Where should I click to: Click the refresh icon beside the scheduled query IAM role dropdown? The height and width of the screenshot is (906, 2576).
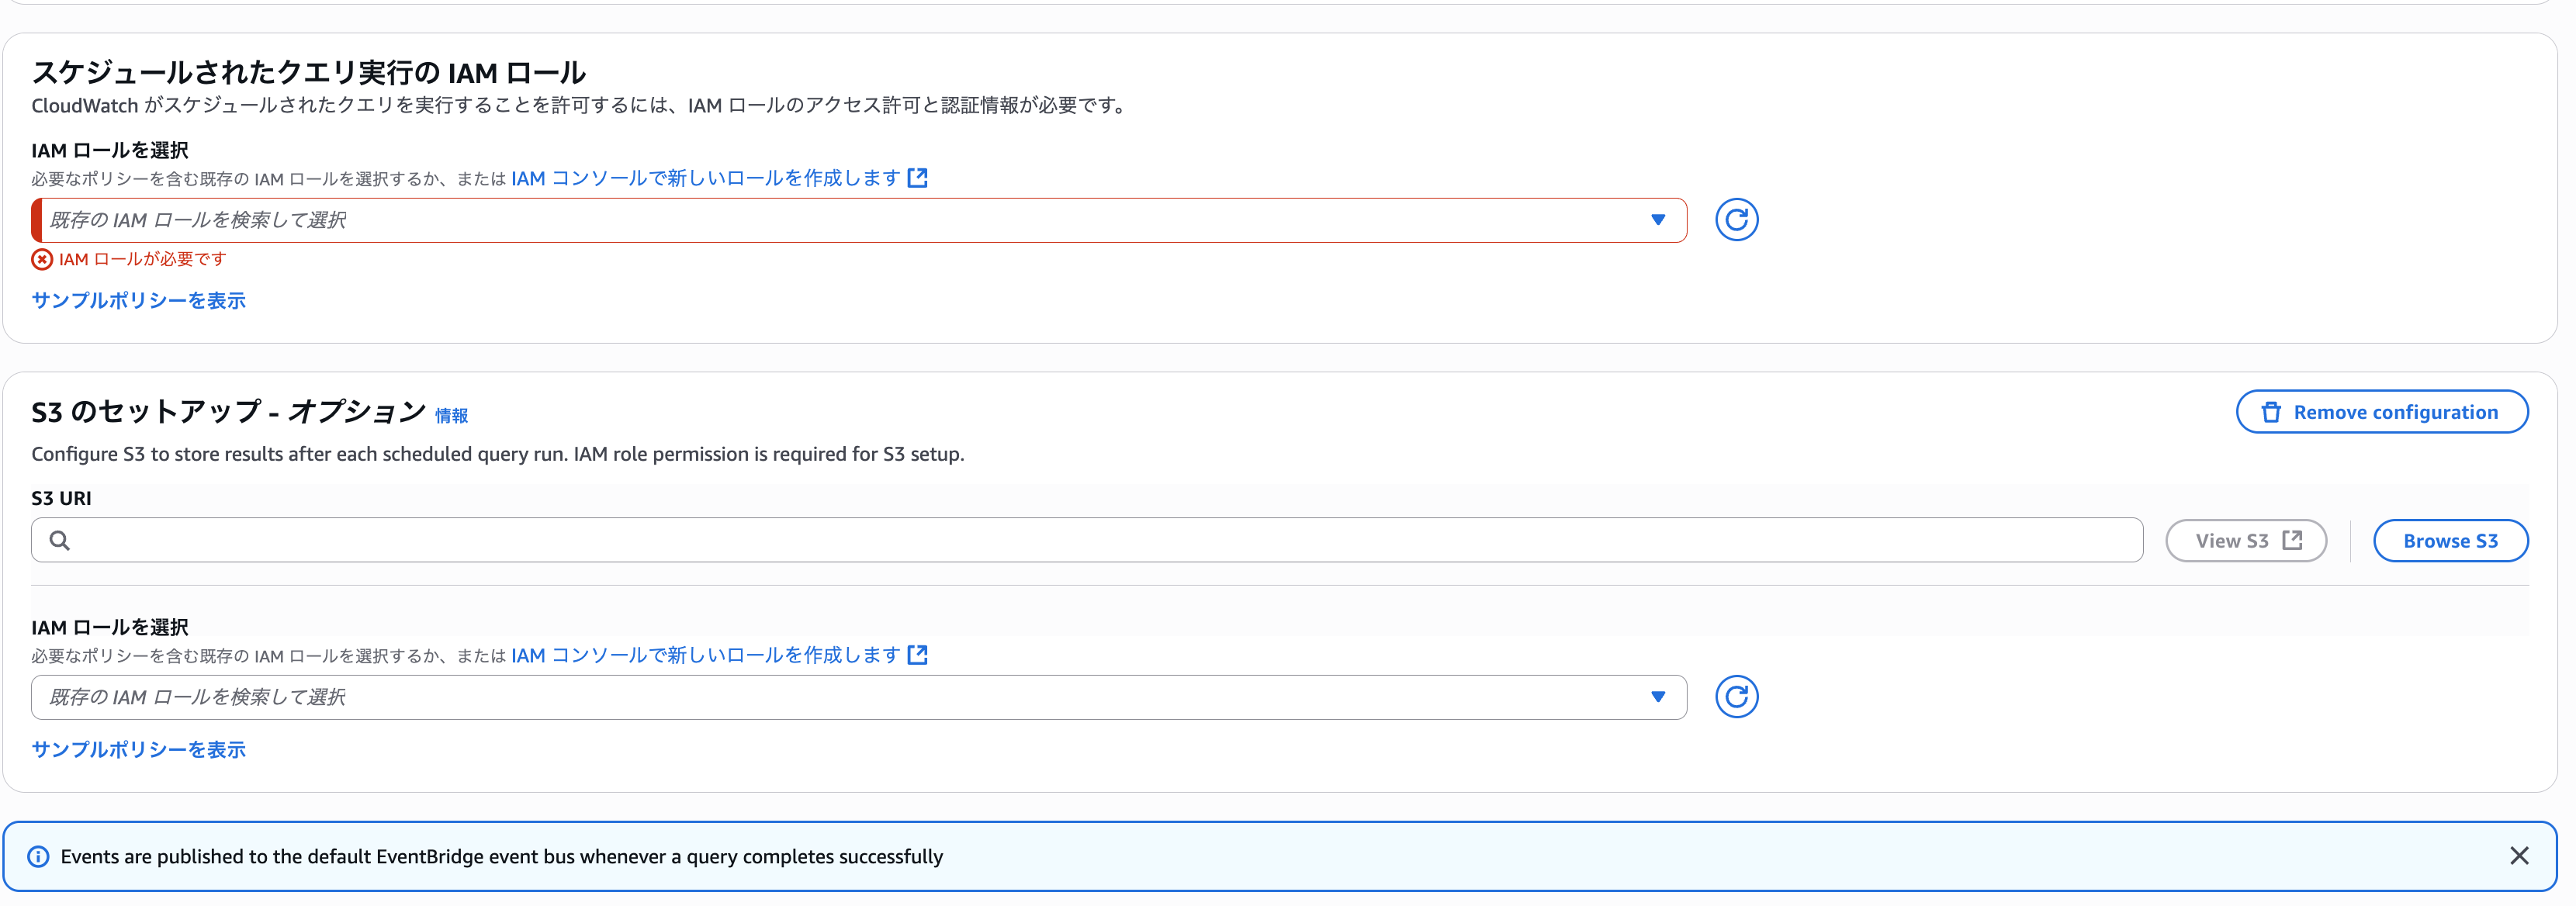[x=1737, y=219]
